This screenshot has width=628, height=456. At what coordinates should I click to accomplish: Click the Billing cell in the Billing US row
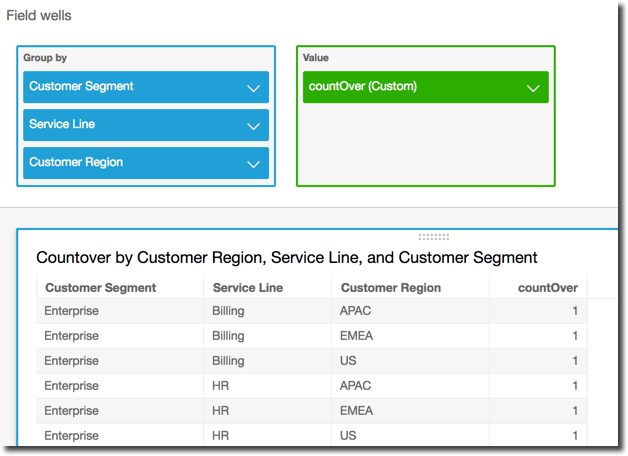tap(228, 361)
